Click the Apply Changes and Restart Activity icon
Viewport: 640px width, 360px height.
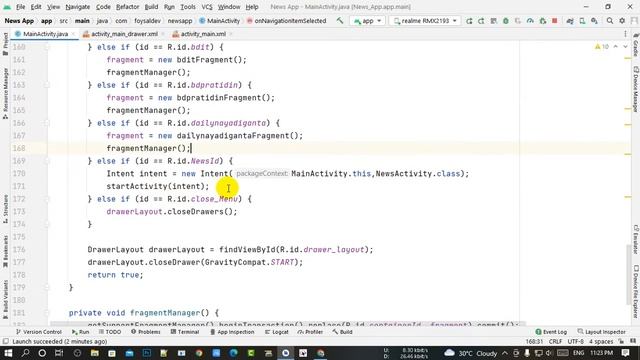pos(469,20)
